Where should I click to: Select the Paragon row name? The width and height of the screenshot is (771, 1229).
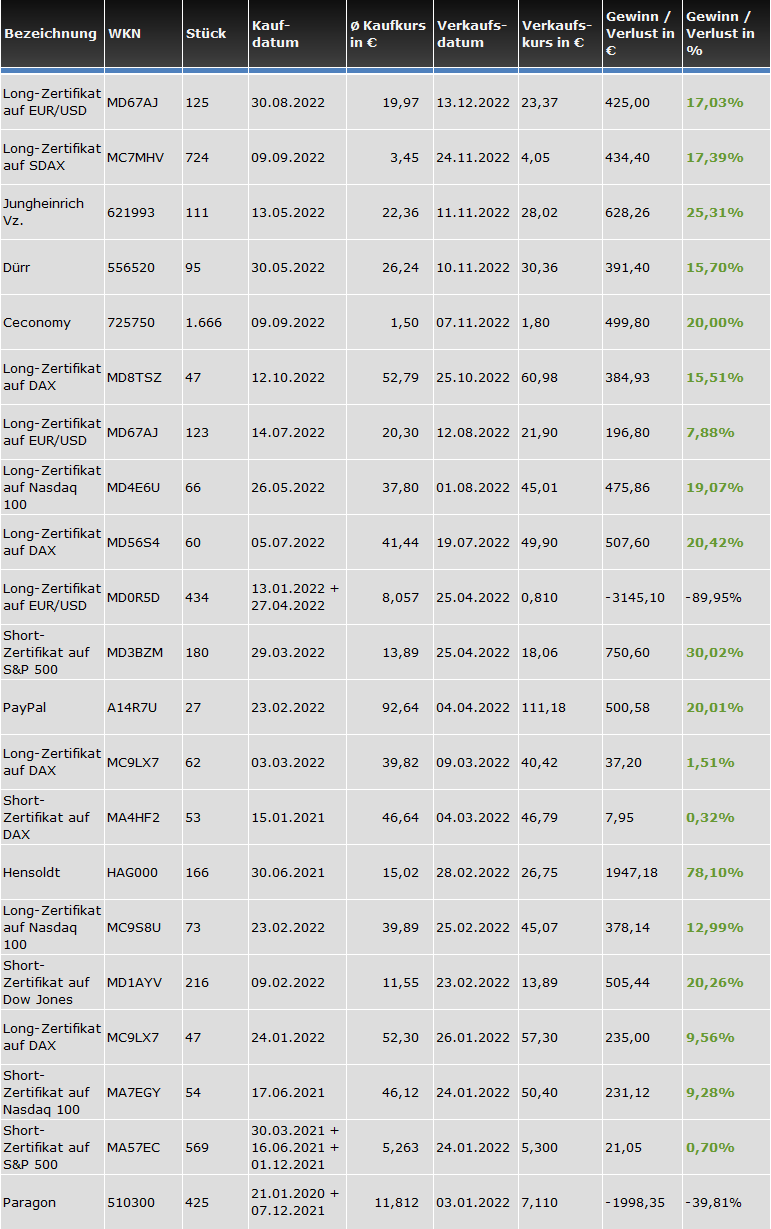(x=29, y=1203)
